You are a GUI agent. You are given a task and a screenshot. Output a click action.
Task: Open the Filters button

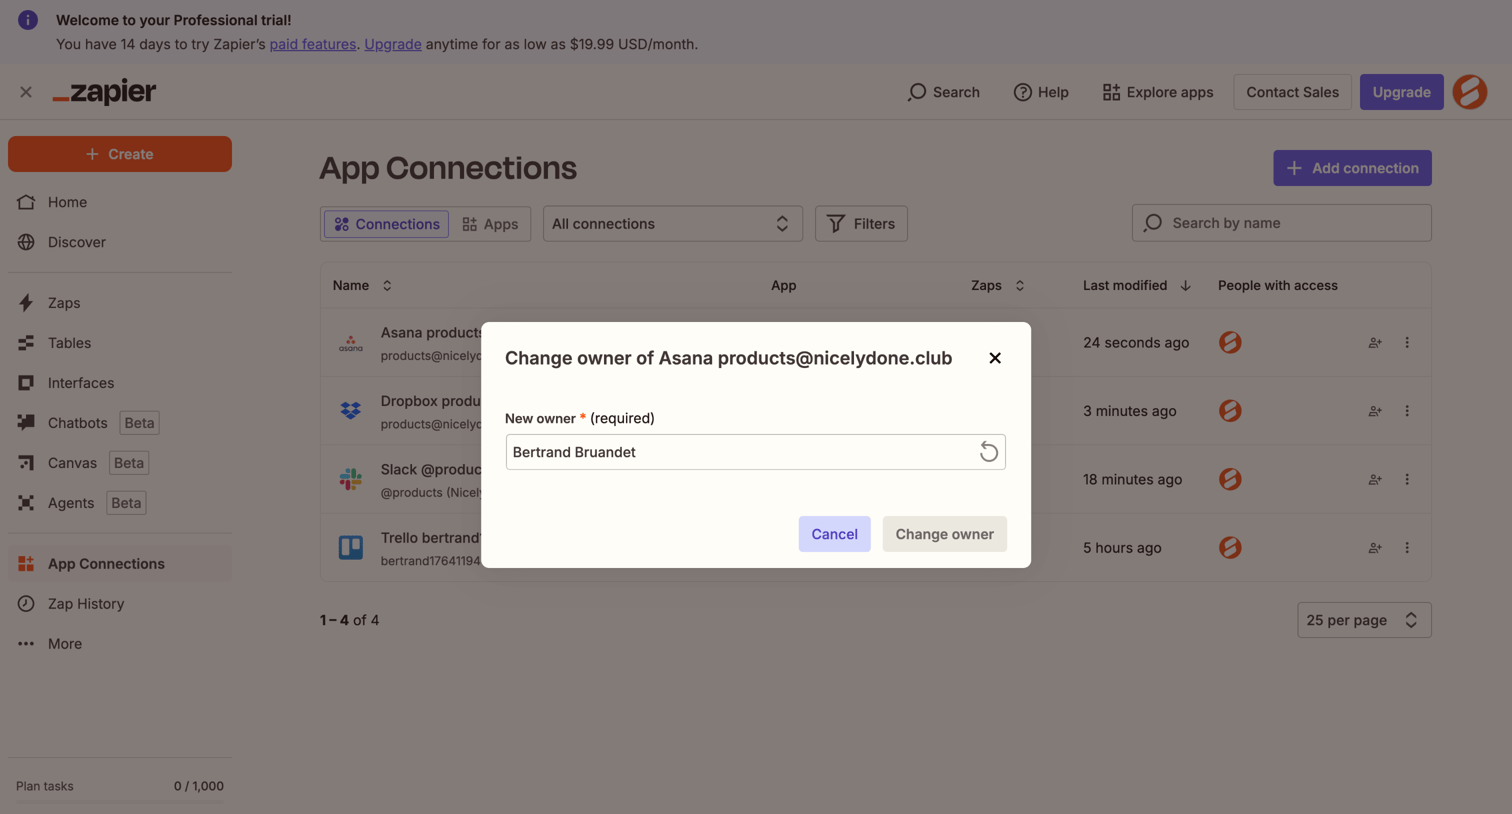tap(861, 224)
